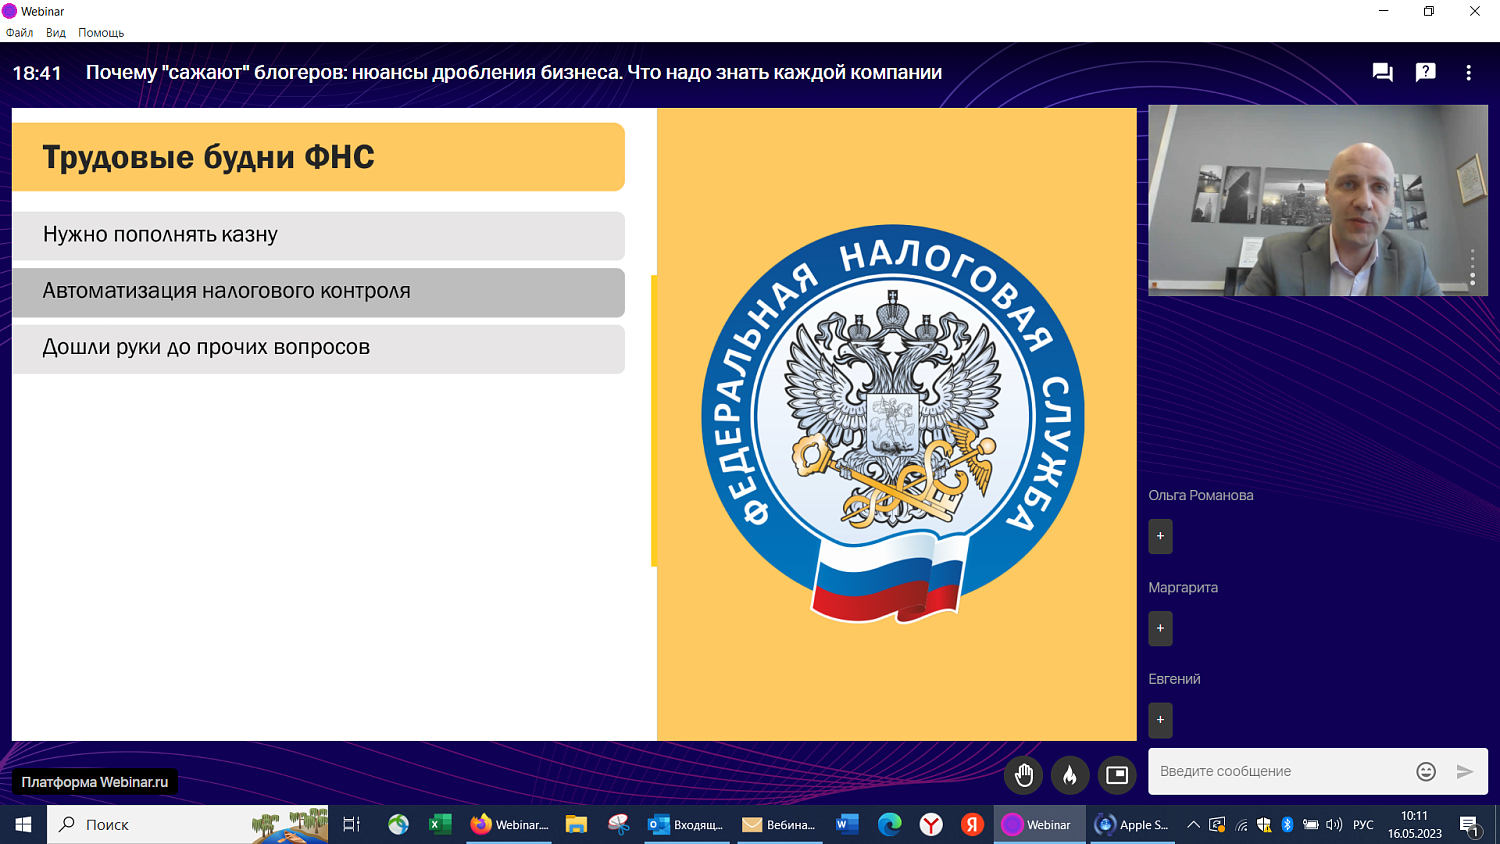Click participant name Маргарита
Screen dimensions: 1500x844
1183,587
